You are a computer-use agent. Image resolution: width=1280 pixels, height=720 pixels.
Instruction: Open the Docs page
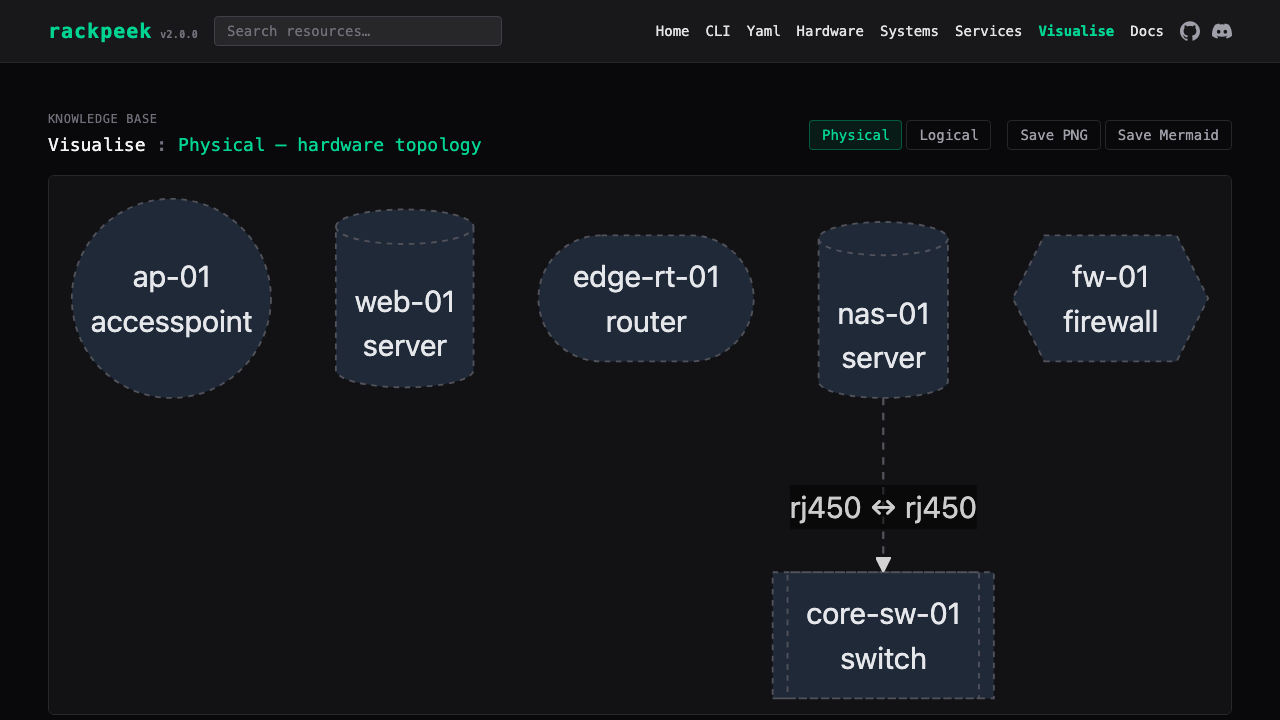pos(1147,31)
